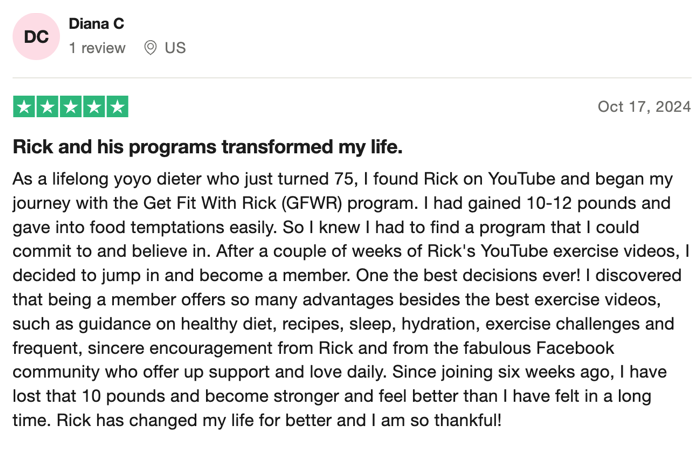Click the pink DC avatar circle
Image resolution: width=700 pixels, height=450 pixels.
point(36,37)
